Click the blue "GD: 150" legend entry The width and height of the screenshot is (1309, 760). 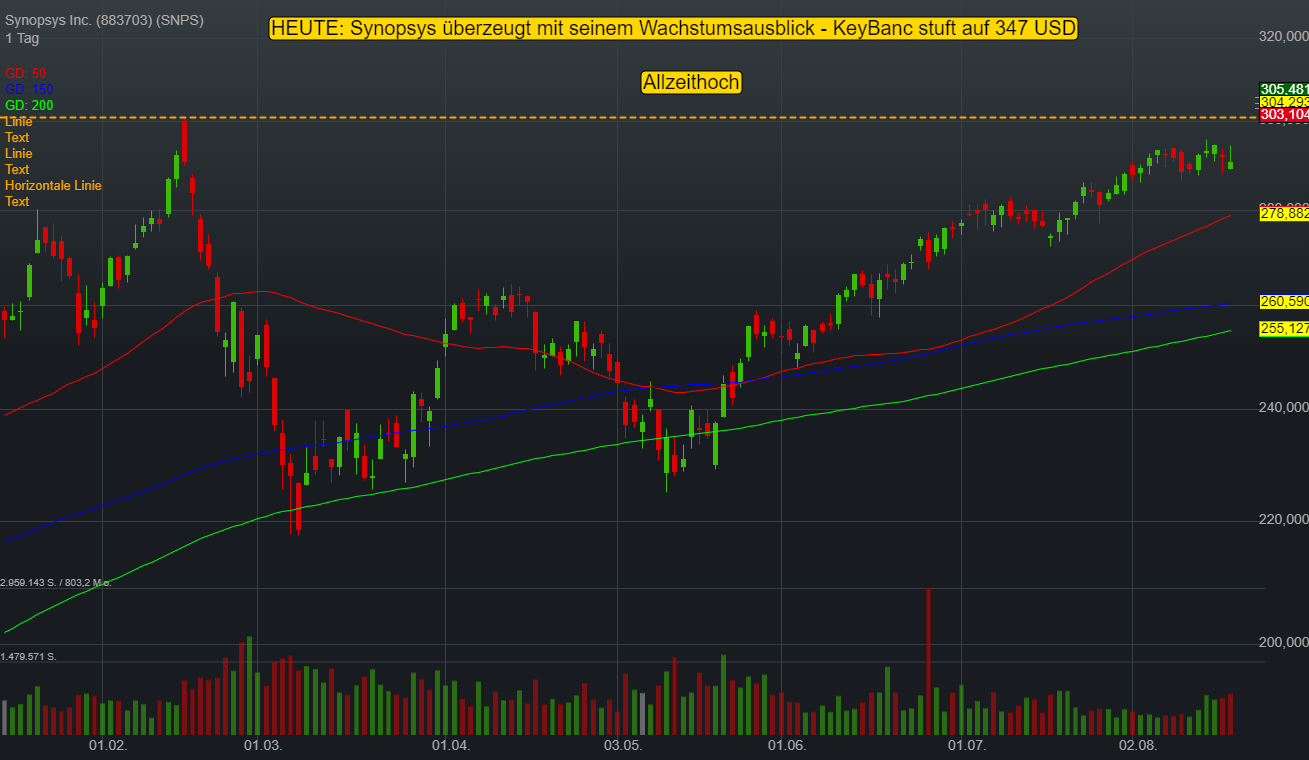pos(29,89)
